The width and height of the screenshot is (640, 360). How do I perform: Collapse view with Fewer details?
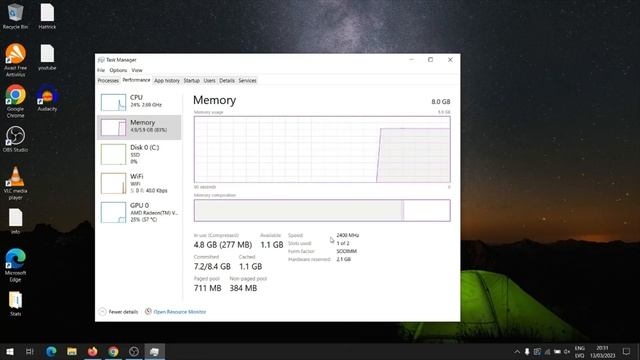click(x=119, y=312)
